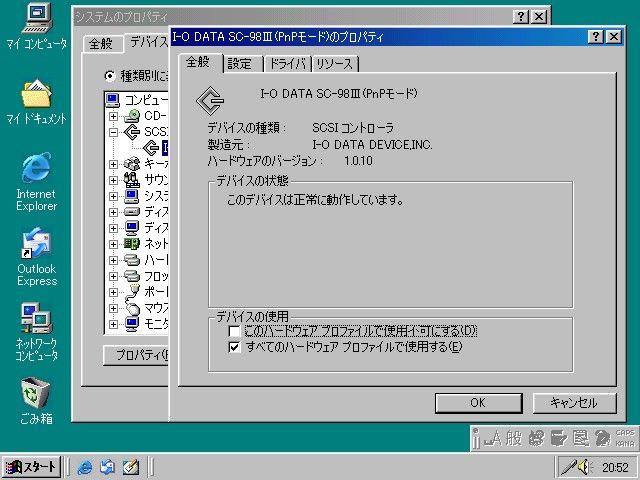Expand the サウン sound node

(113, 180)
